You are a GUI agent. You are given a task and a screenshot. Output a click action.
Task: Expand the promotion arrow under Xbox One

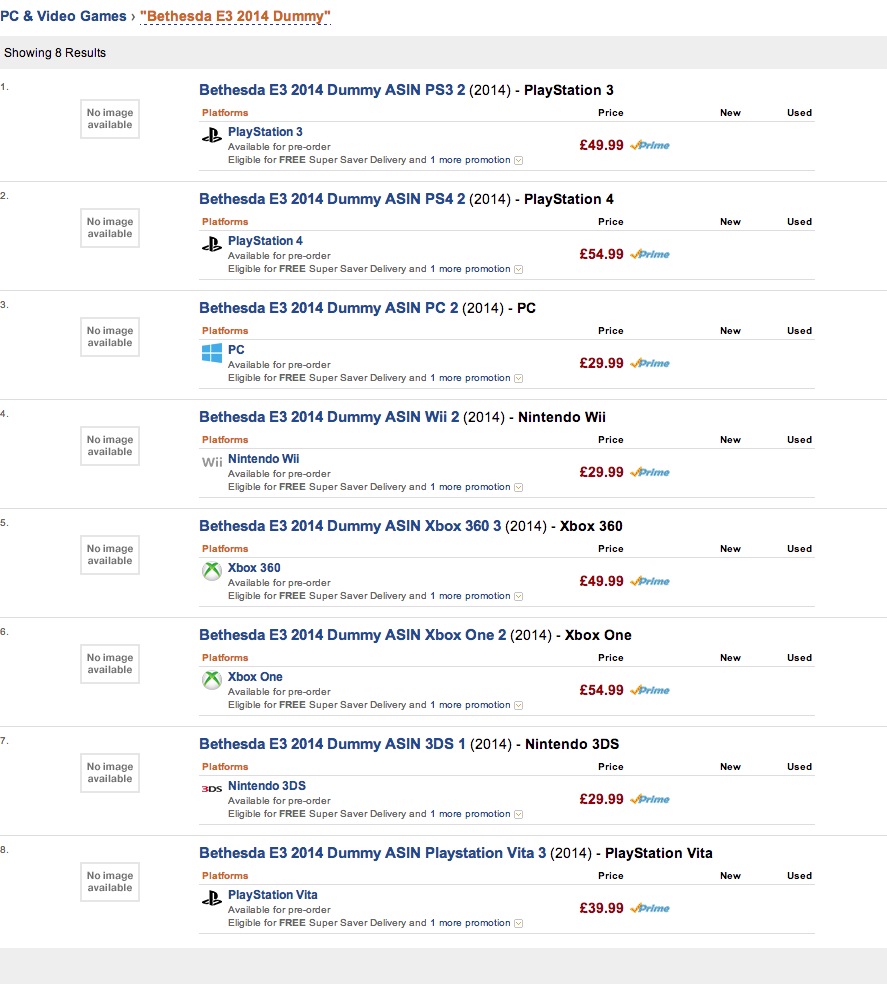(x=518, y=705)
